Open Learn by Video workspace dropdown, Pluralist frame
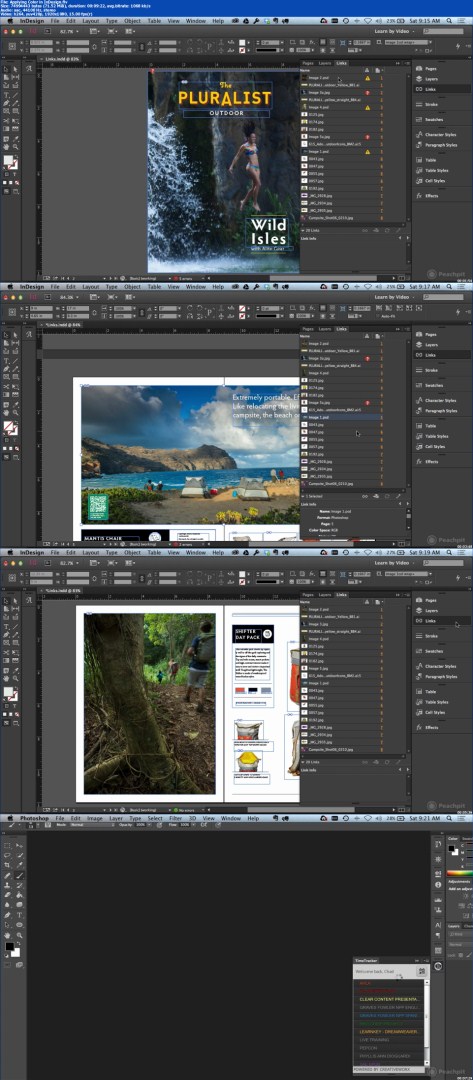This screenshot has width=473, height=1080. 396,30
